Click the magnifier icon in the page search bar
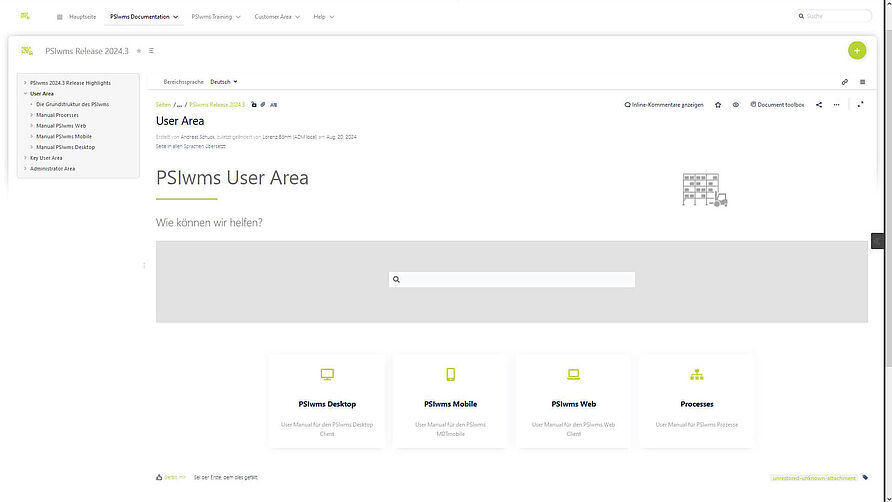Viewport: 892px width, 502px height. (x=397, y=279)
